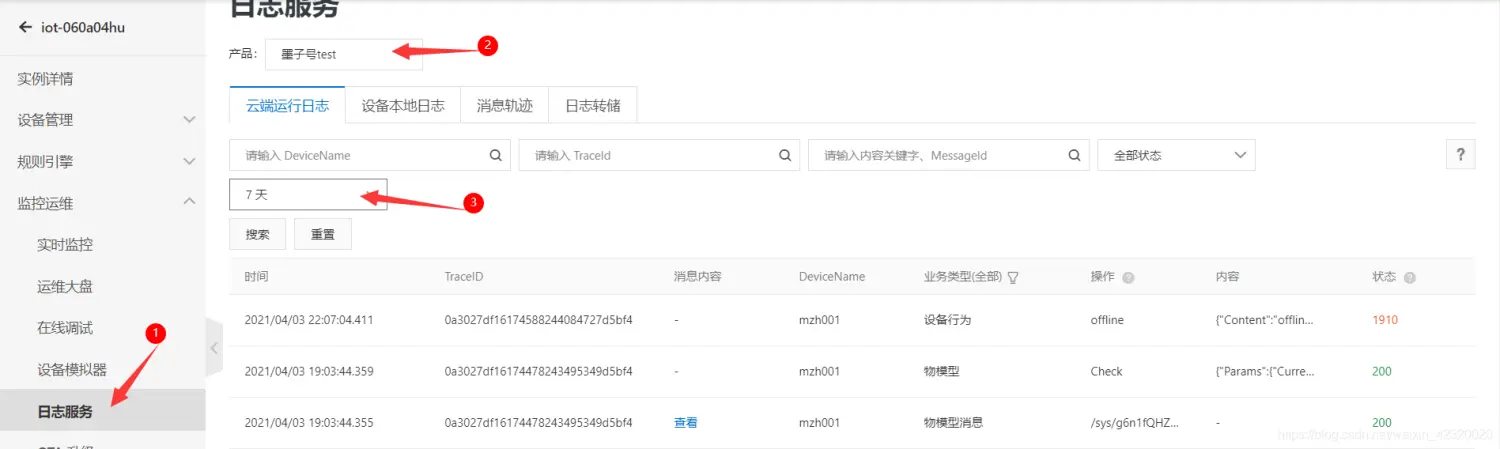Switch to 设备本地日志 tab
The height and width of the screenshot is (449, 1500).
[x=403, y=105]
